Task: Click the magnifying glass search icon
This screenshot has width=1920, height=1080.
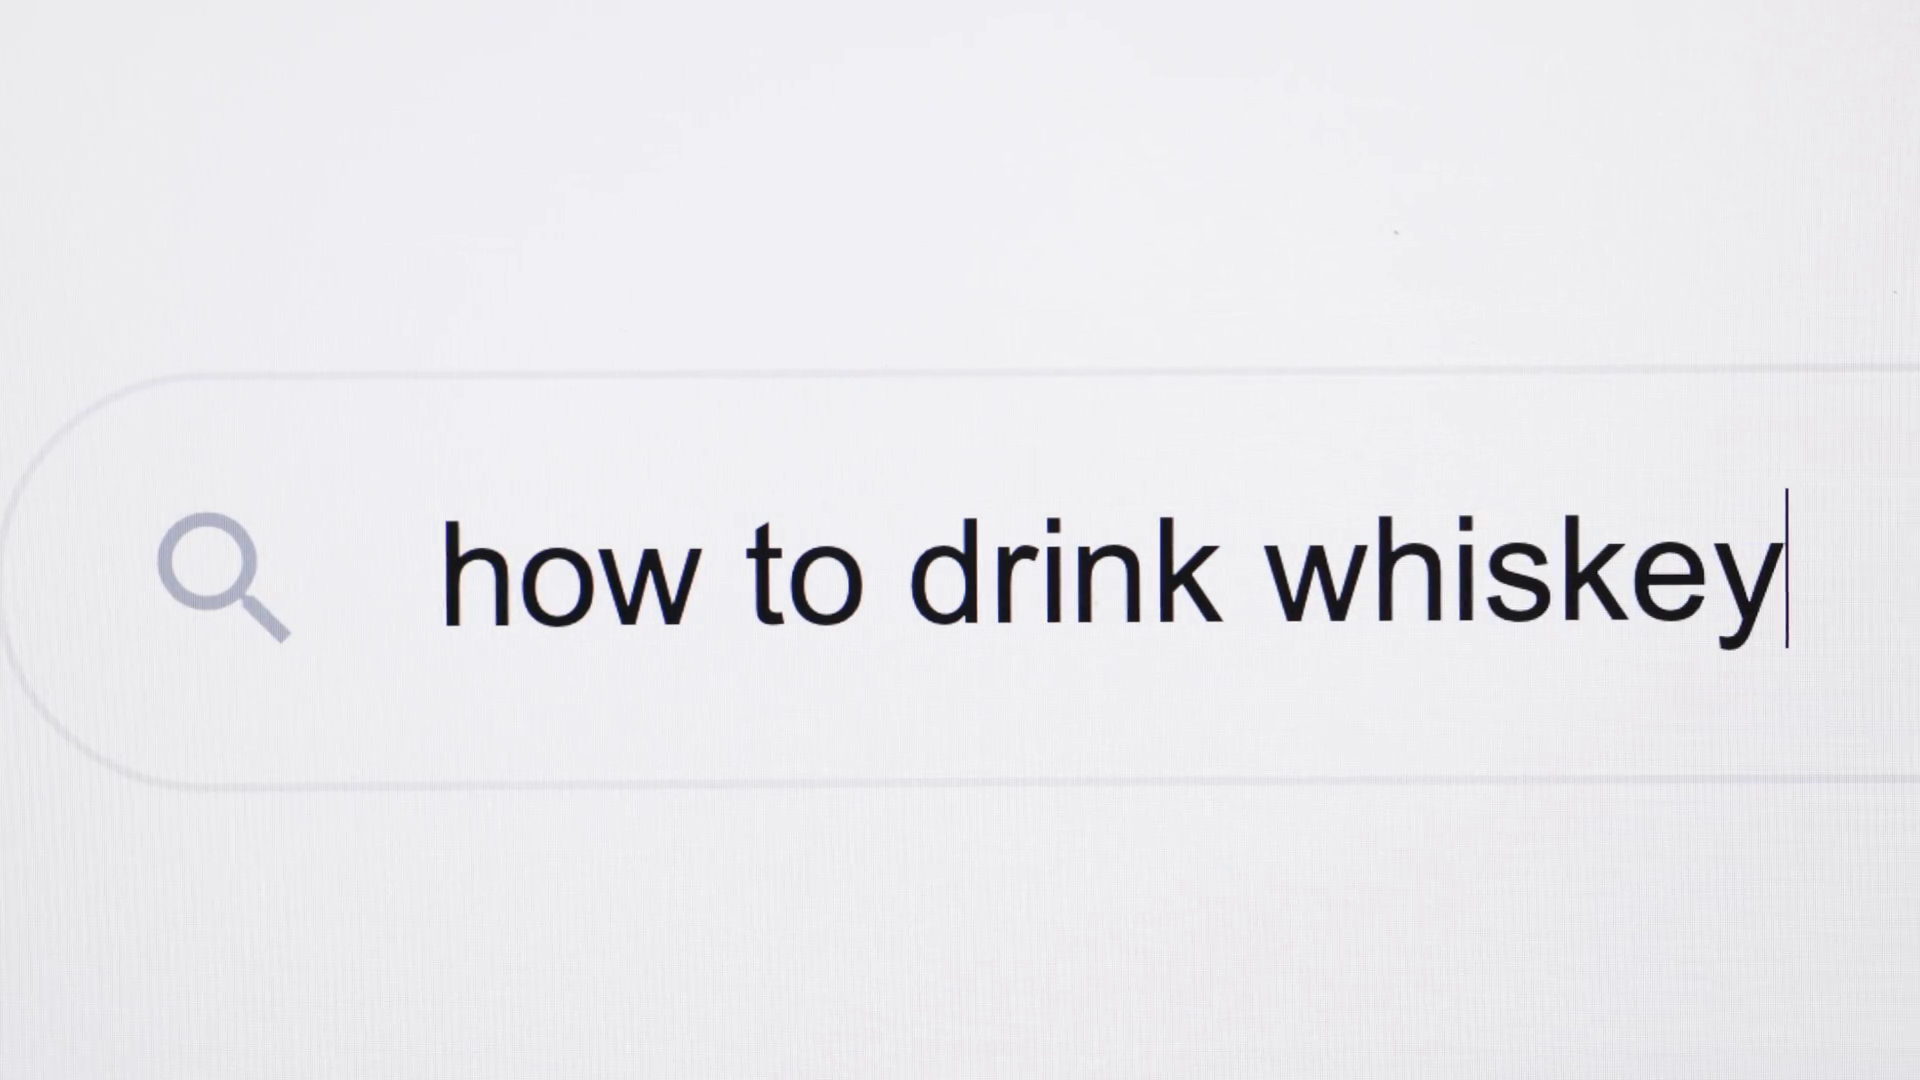Action: (x=224, y=577)
